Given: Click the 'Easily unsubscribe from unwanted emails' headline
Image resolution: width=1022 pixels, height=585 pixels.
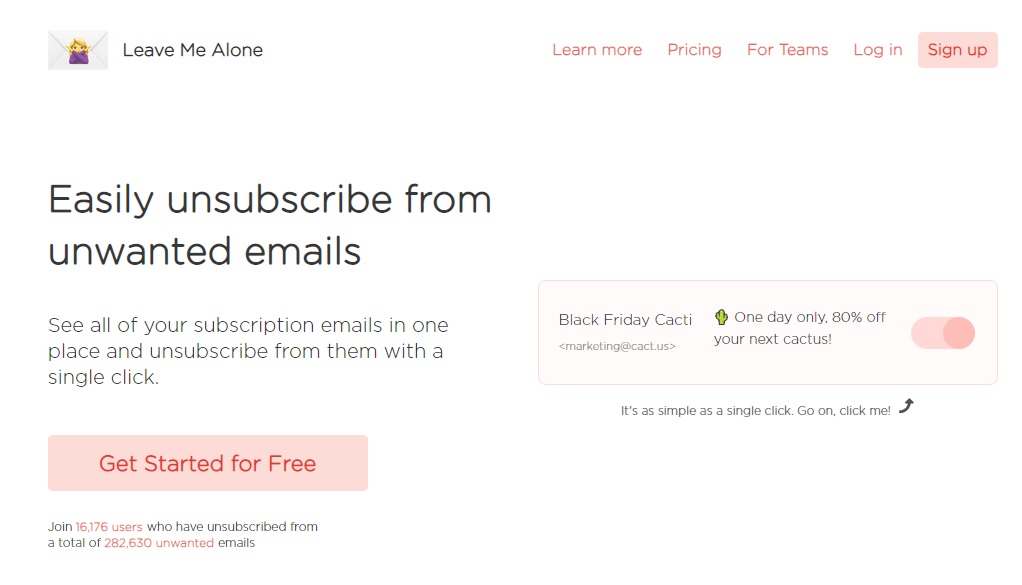Looking at the screenshot, I should tap(269, 225).
